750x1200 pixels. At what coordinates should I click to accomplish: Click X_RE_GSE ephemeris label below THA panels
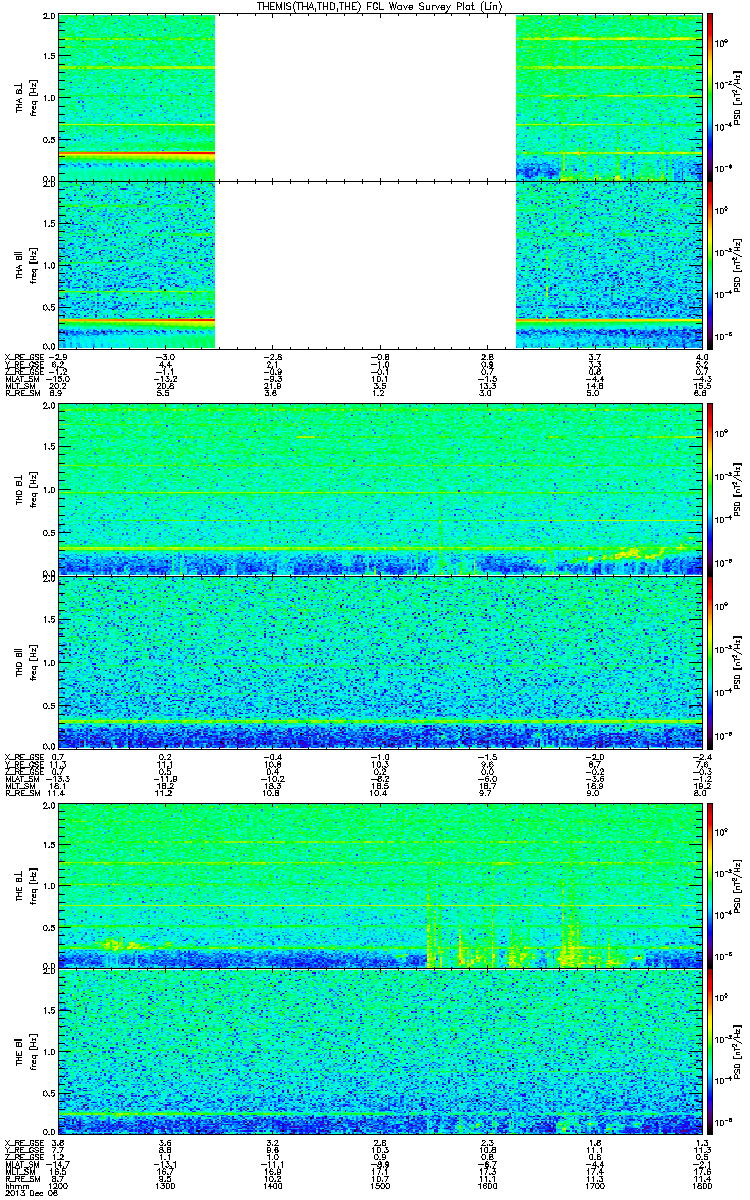click(x=22, y=357)
